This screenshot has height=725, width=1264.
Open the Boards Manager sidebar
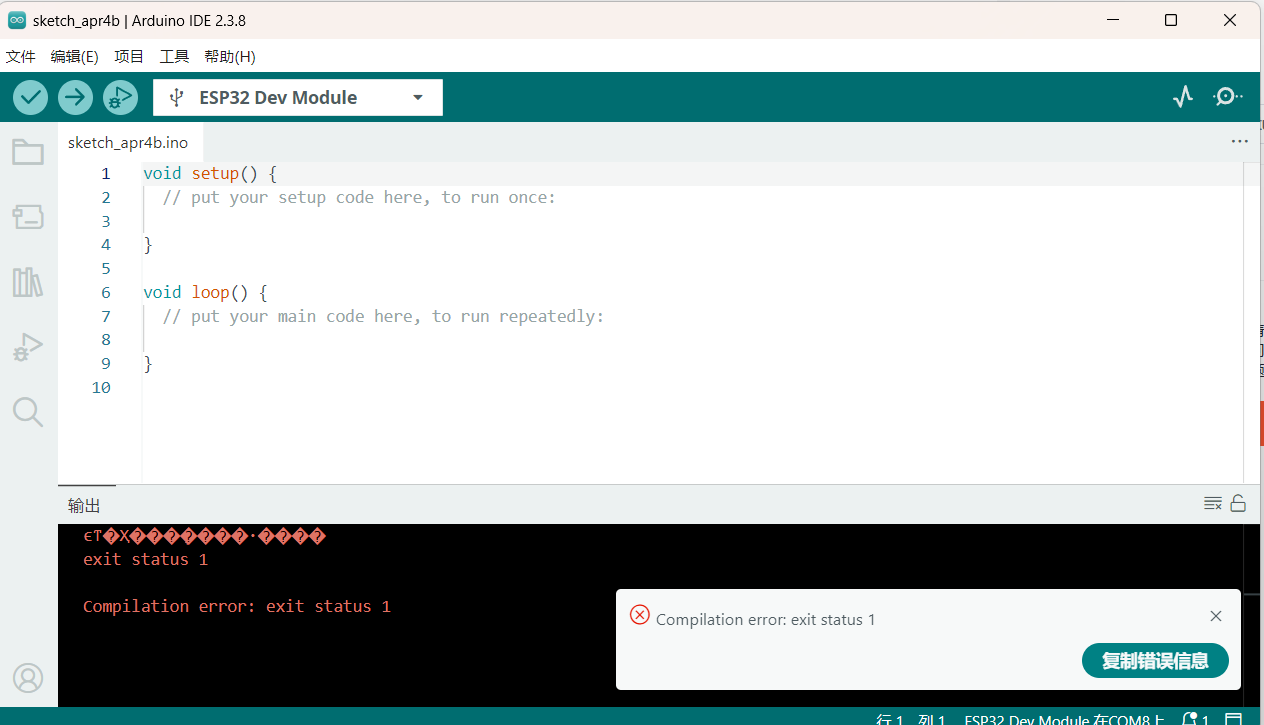(28, 216)
